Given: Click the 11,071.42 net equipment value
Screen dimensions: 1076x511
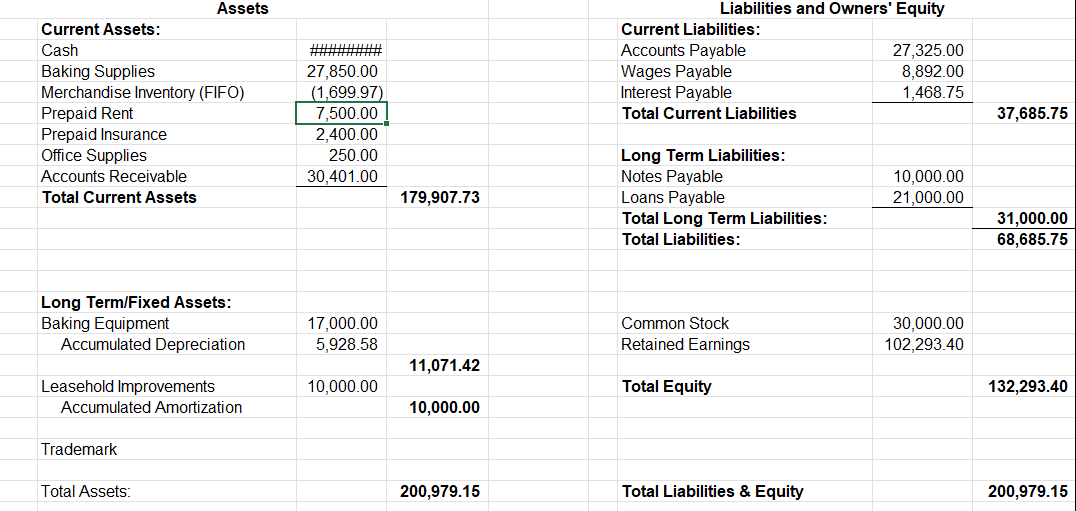Looking at the screenshot, I should [443, 366].
